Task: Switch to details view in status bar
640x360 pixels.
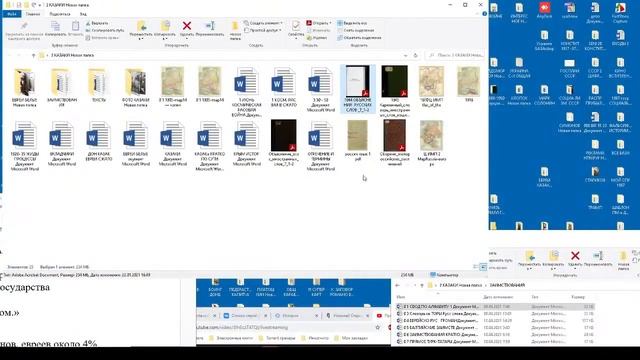Action: point(476,267)
